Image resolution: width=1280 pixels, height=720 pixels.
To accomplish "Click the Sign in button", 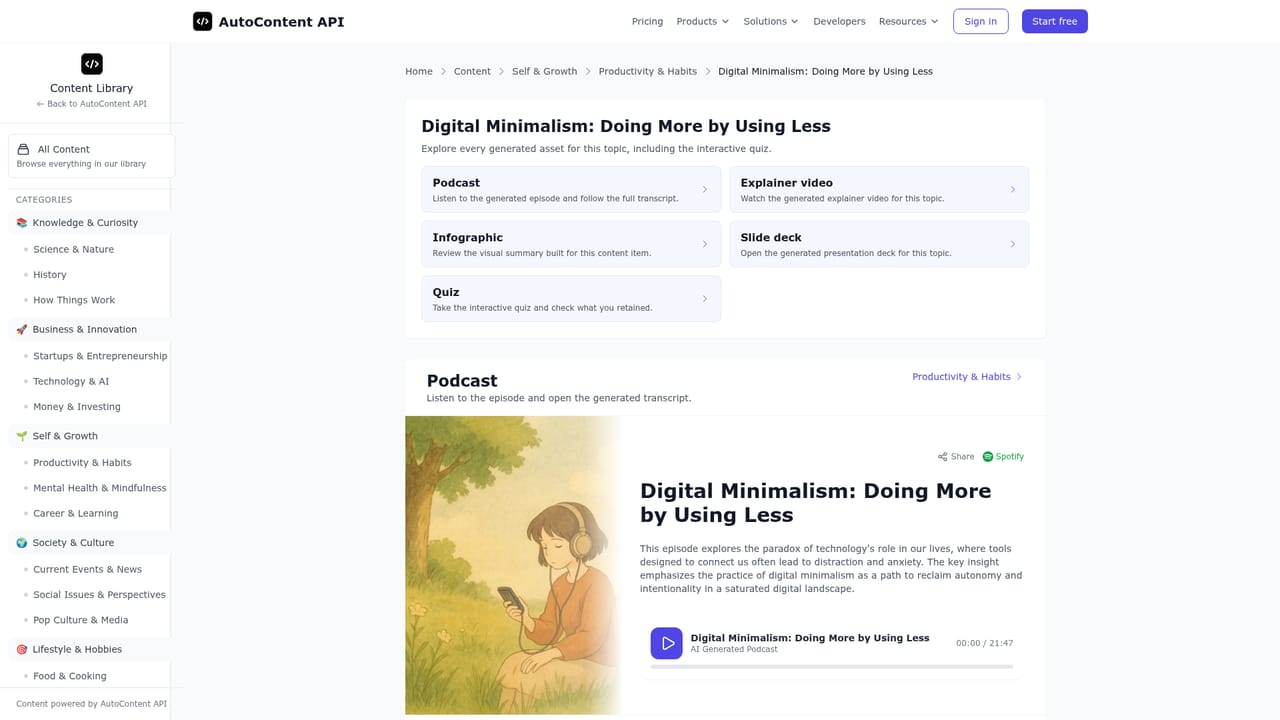I will [980, 21].
